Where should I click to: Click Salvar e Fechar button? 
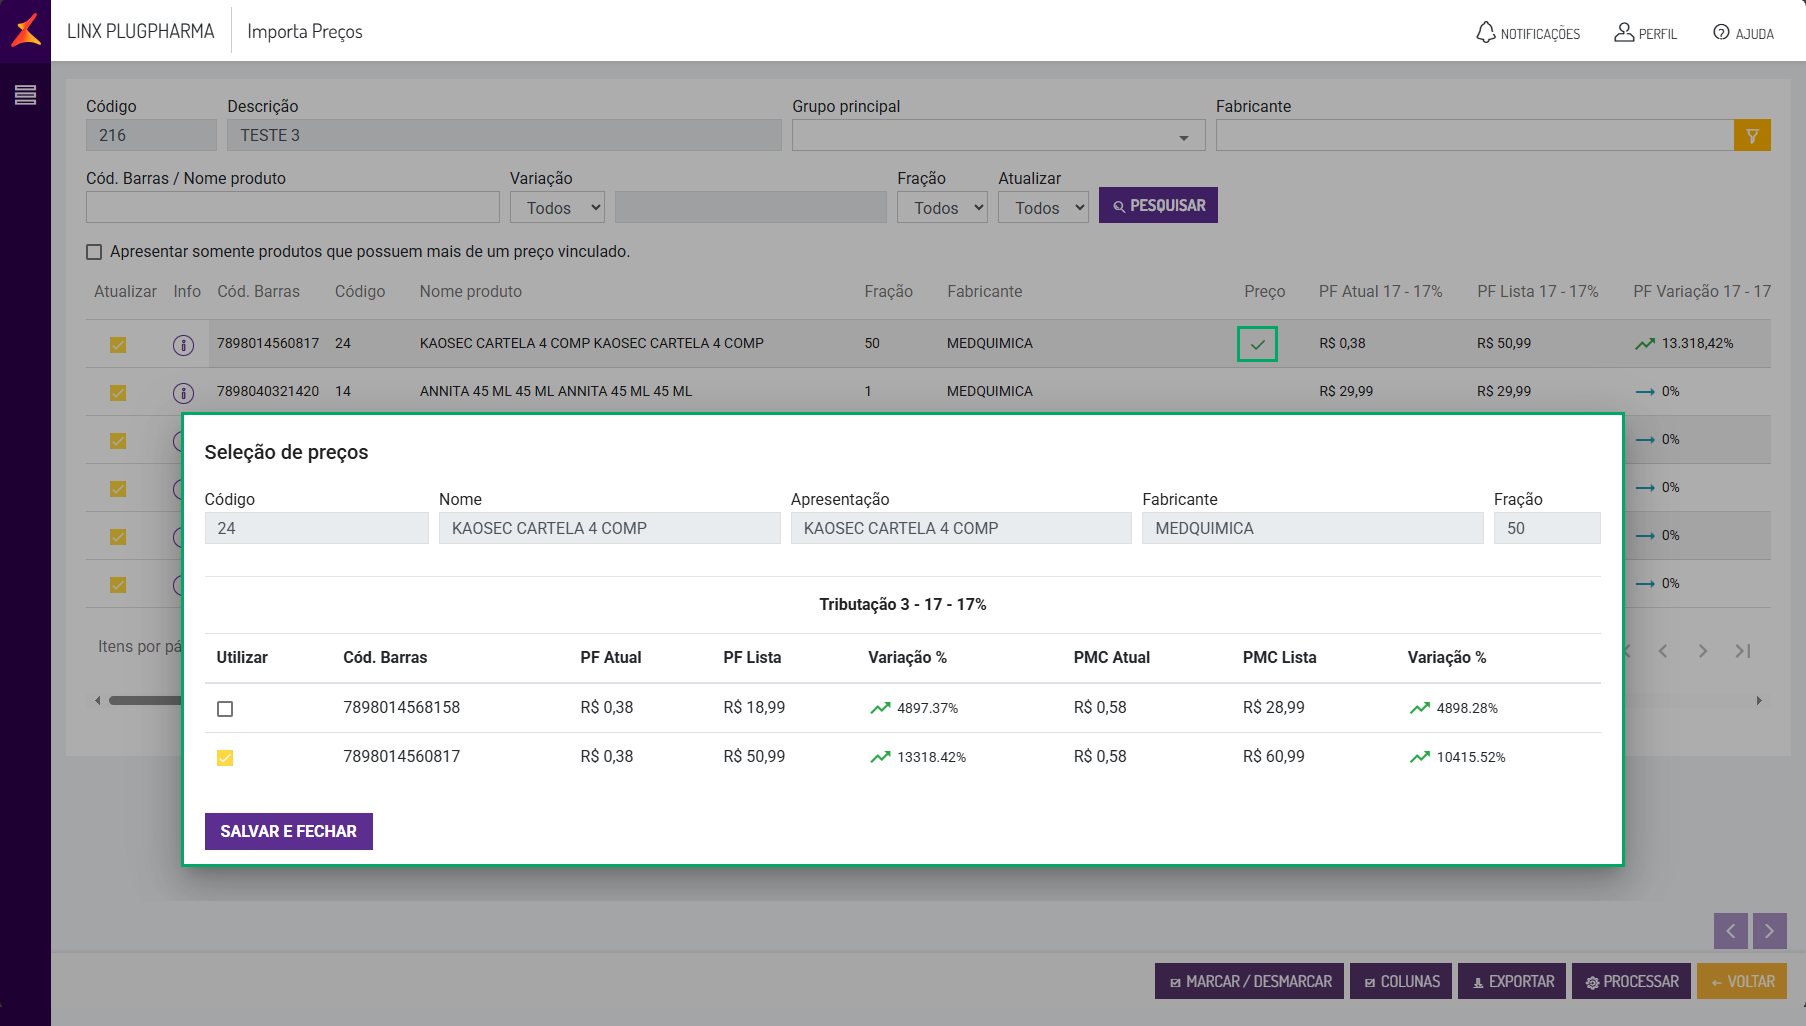[x=288, y=831]
